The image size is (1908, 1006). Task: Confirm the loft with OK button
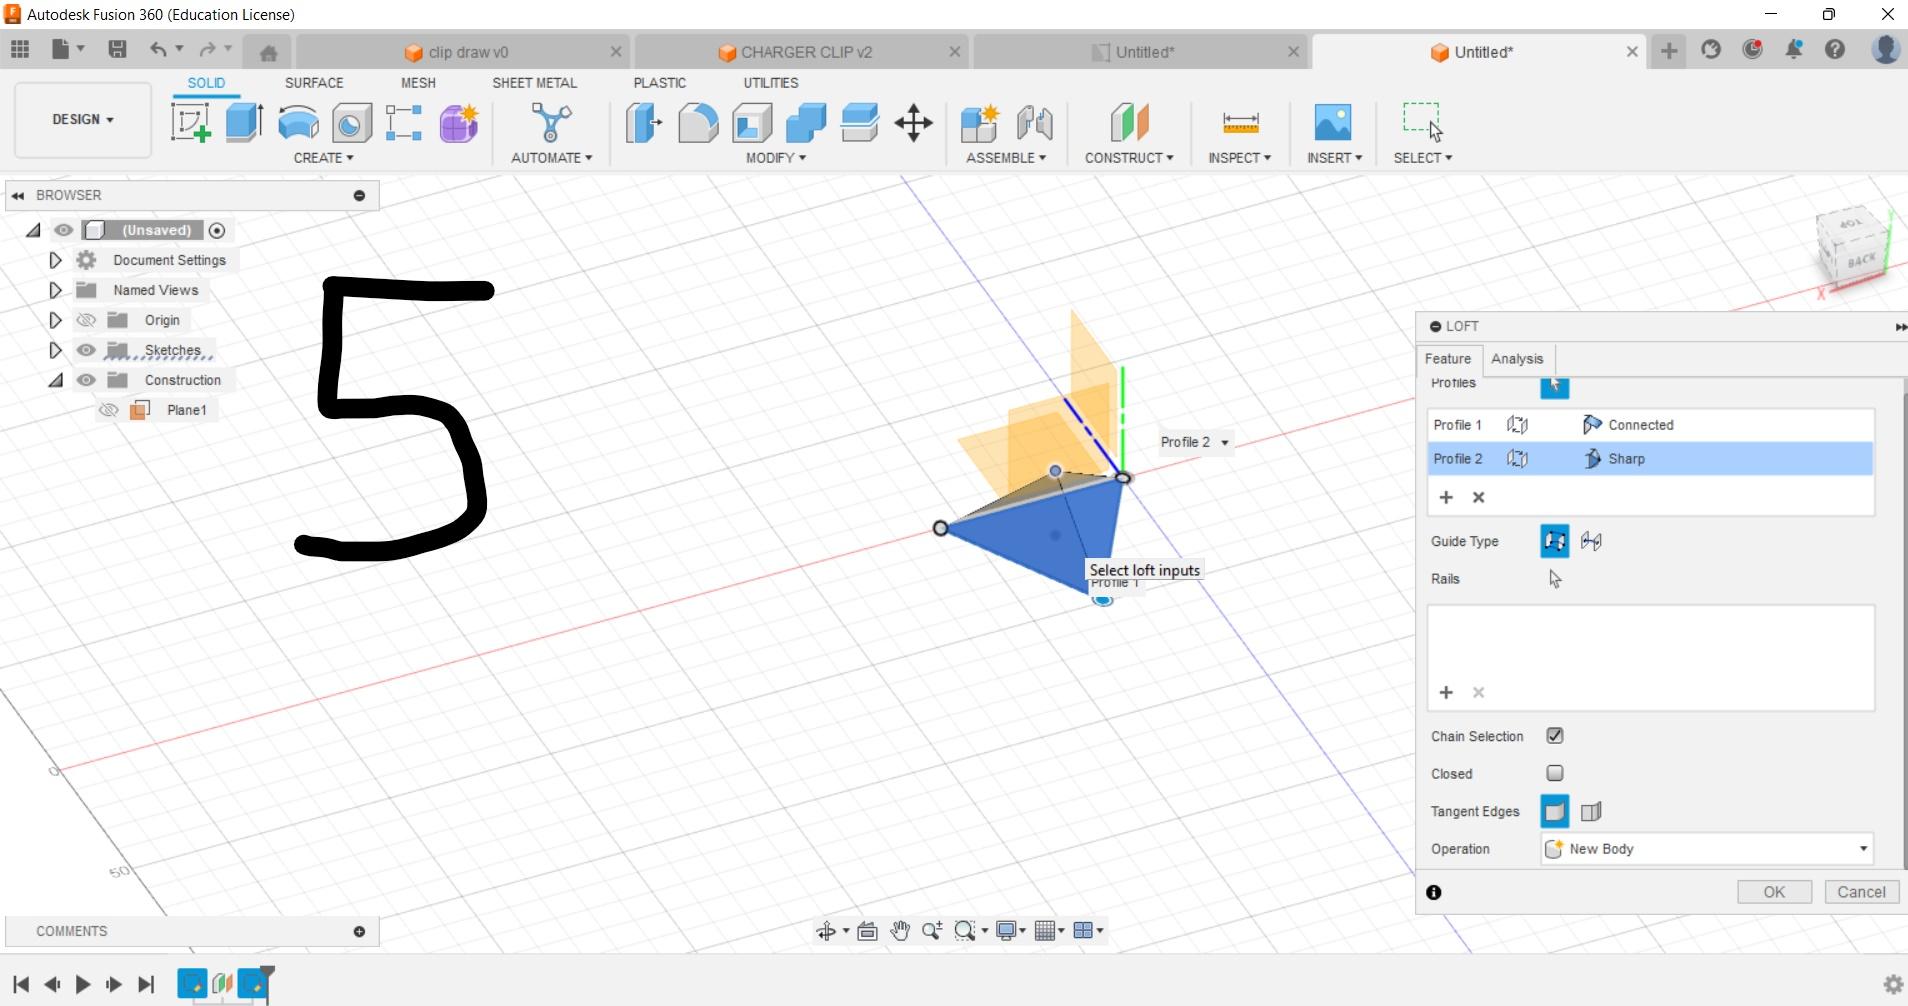[x=1775, y=891]
